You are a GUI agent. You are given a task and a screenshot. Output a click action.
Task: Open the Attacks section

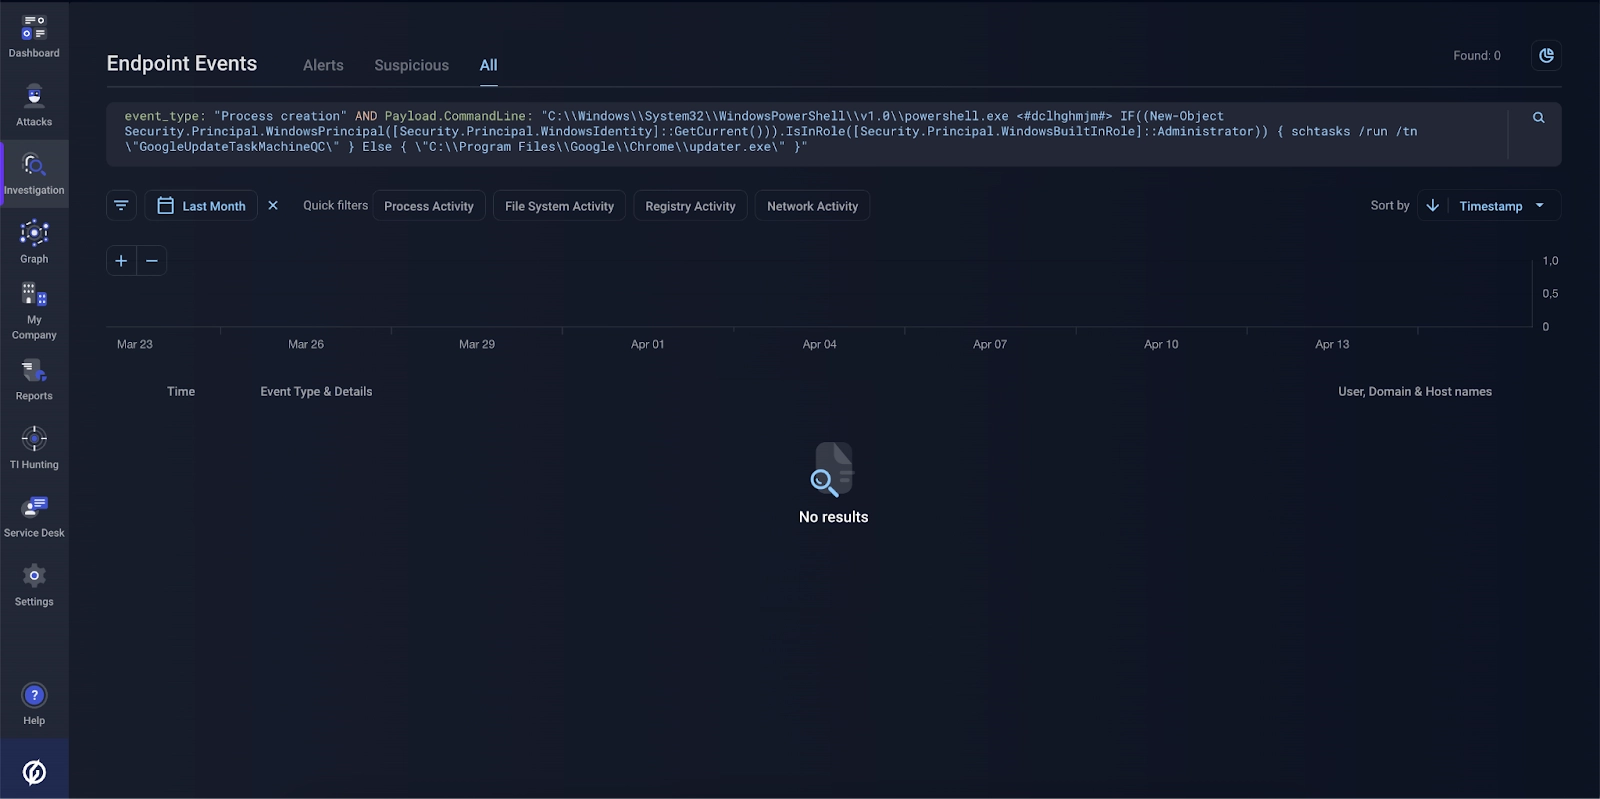(34, 105)
